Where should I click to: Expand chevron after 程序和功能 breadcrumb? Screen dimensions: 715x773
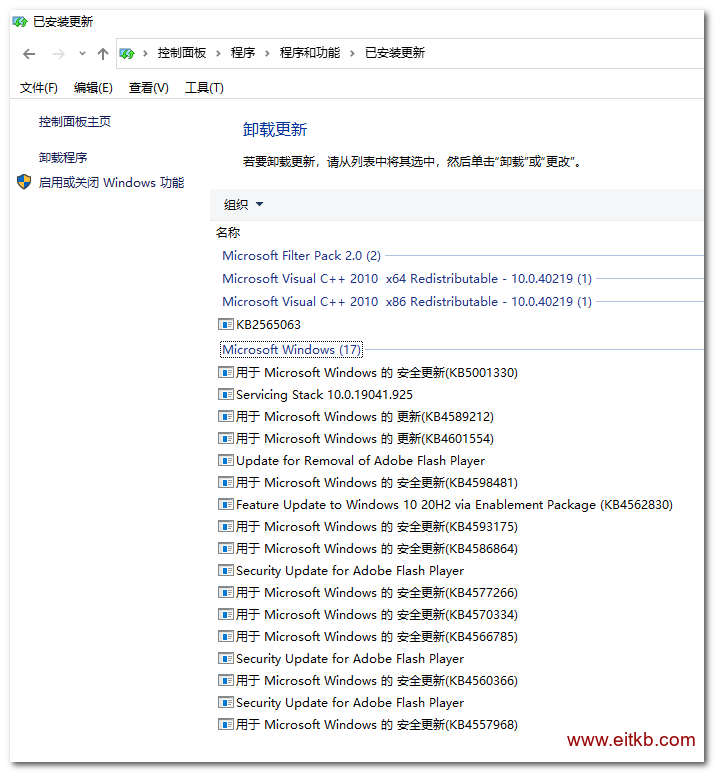pos(352,53)
